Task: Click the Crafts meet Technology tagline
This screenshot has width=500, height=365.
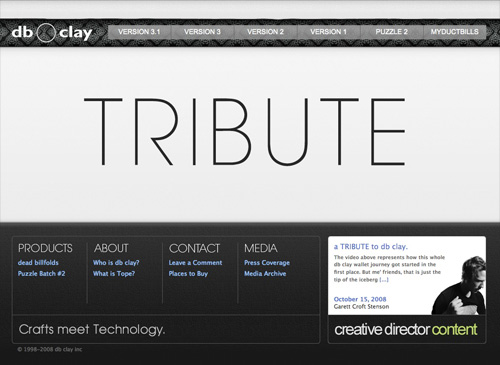Action: pos(92,329)
